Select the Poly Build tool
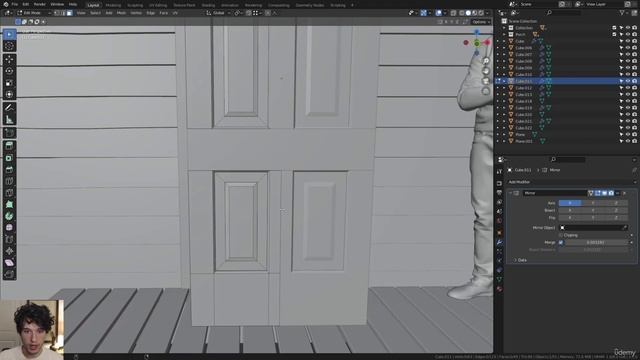Viewport: 640px width, 360px height. pyautogui.click(x=9, y=204)
